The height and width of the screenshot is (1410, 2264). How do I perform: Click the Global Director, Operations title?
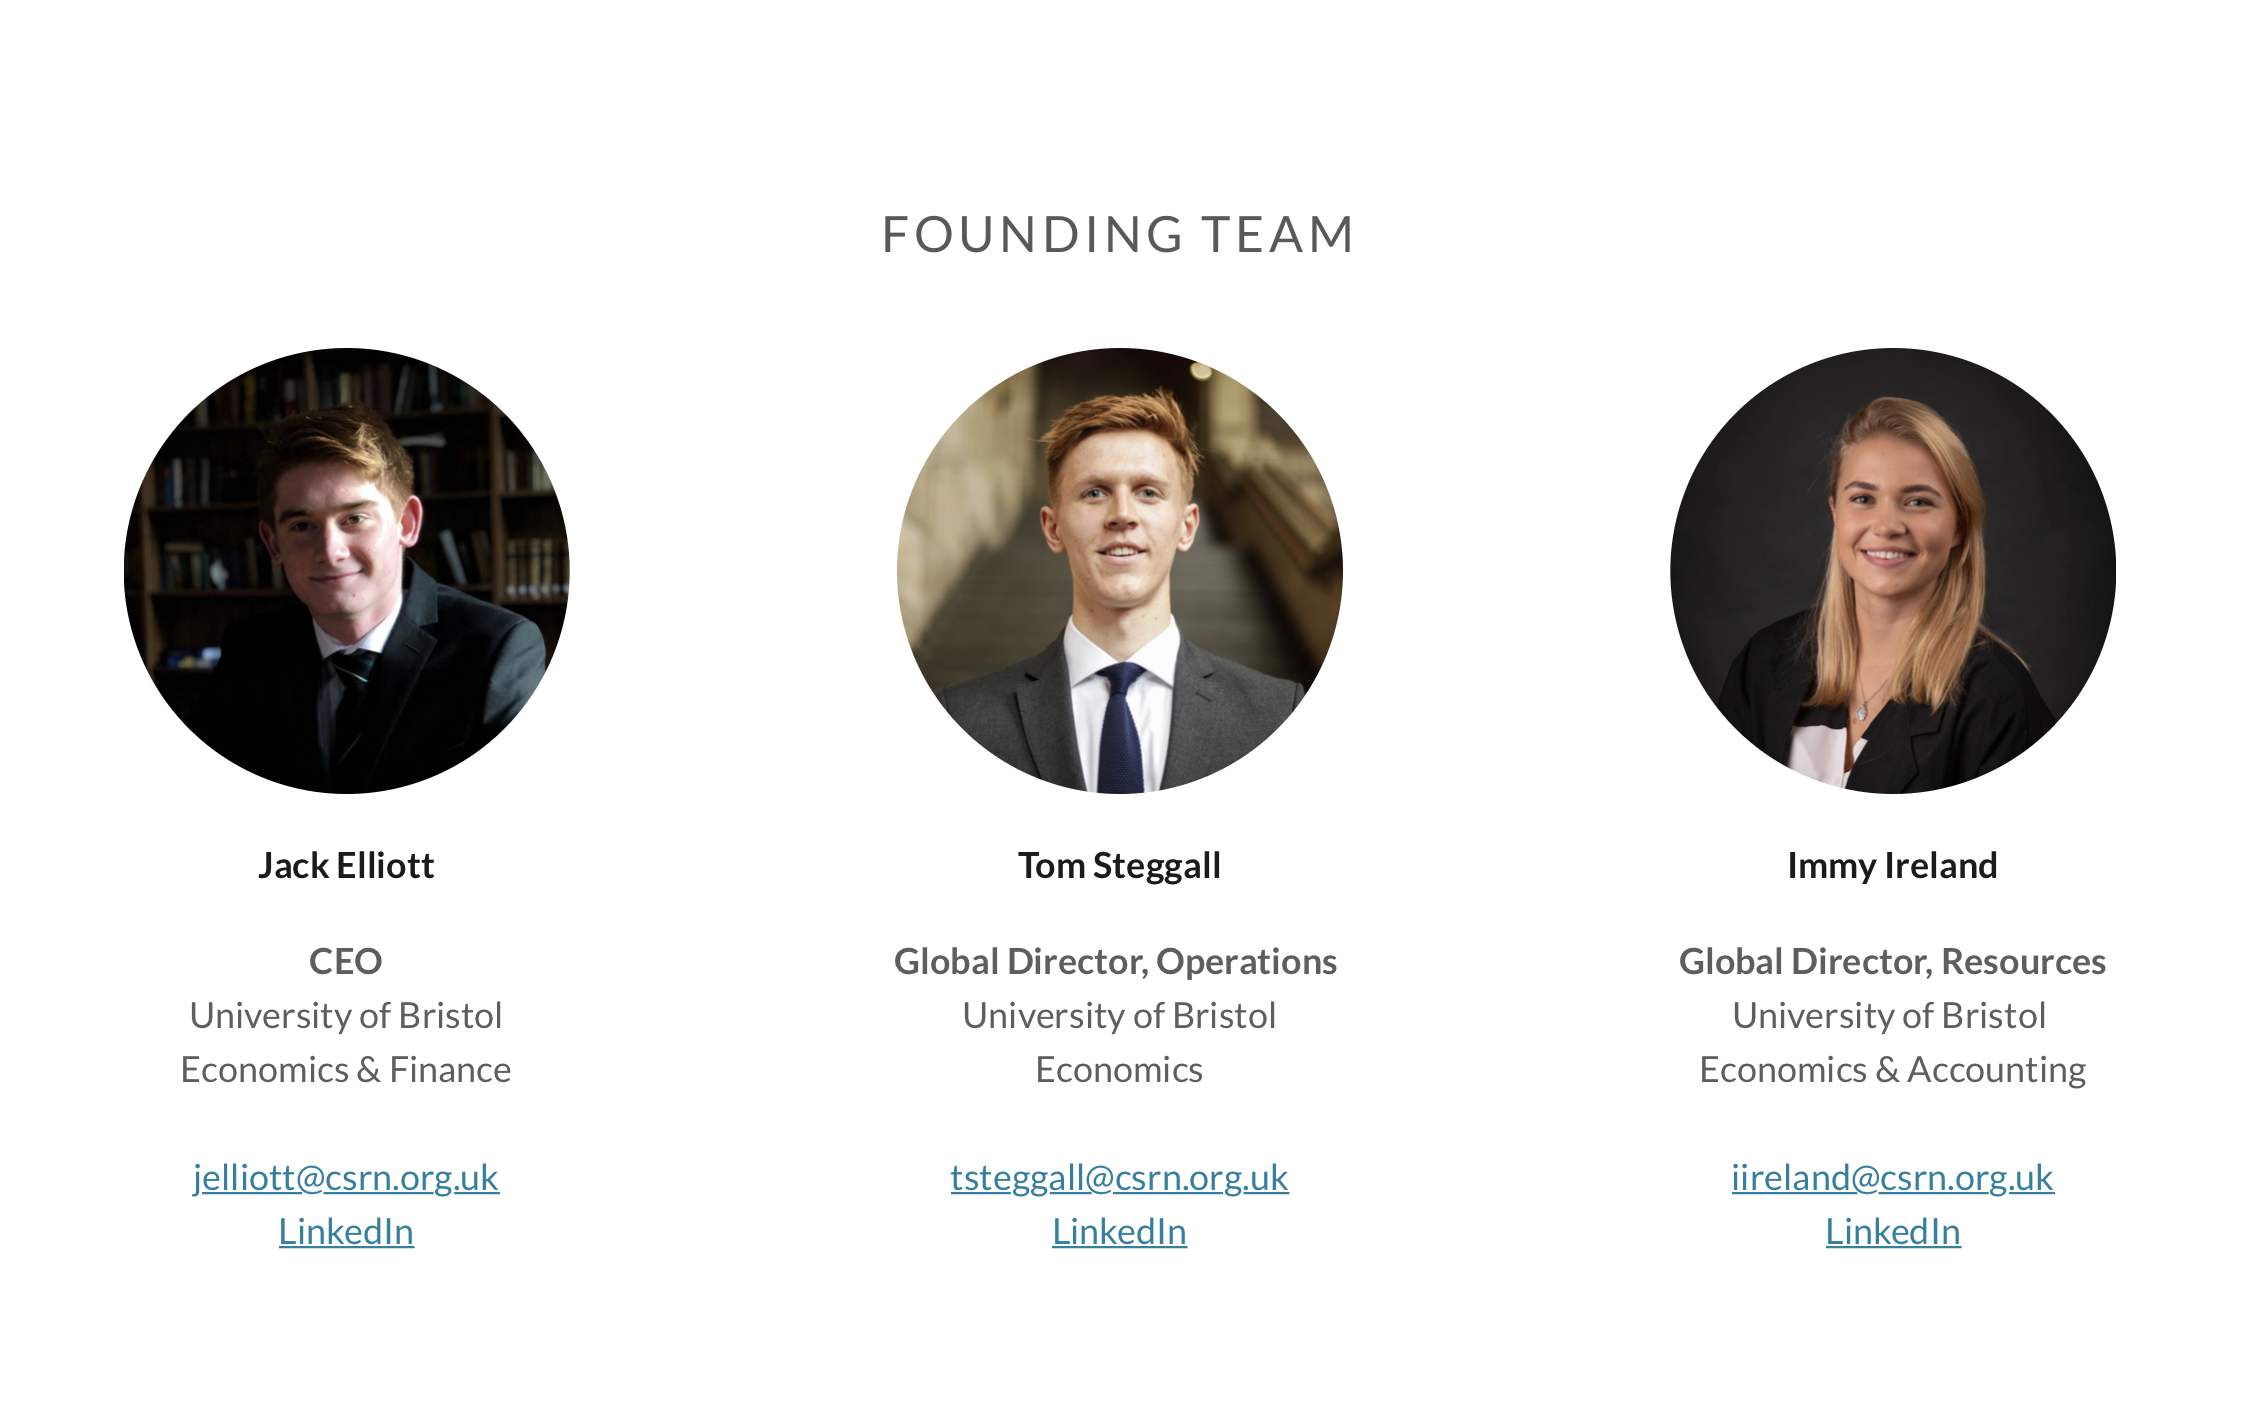tap(1115, 961)
